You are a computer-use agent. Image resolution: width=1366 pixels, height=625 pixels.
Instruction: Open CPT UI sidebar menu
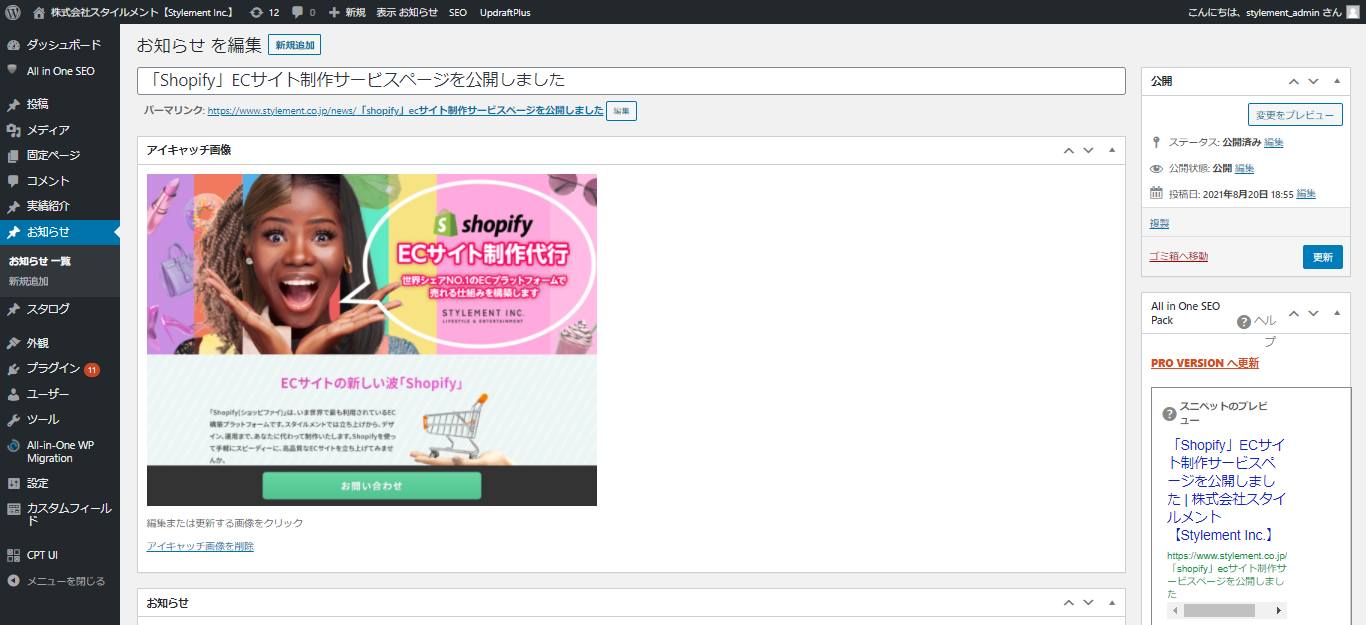60,555
